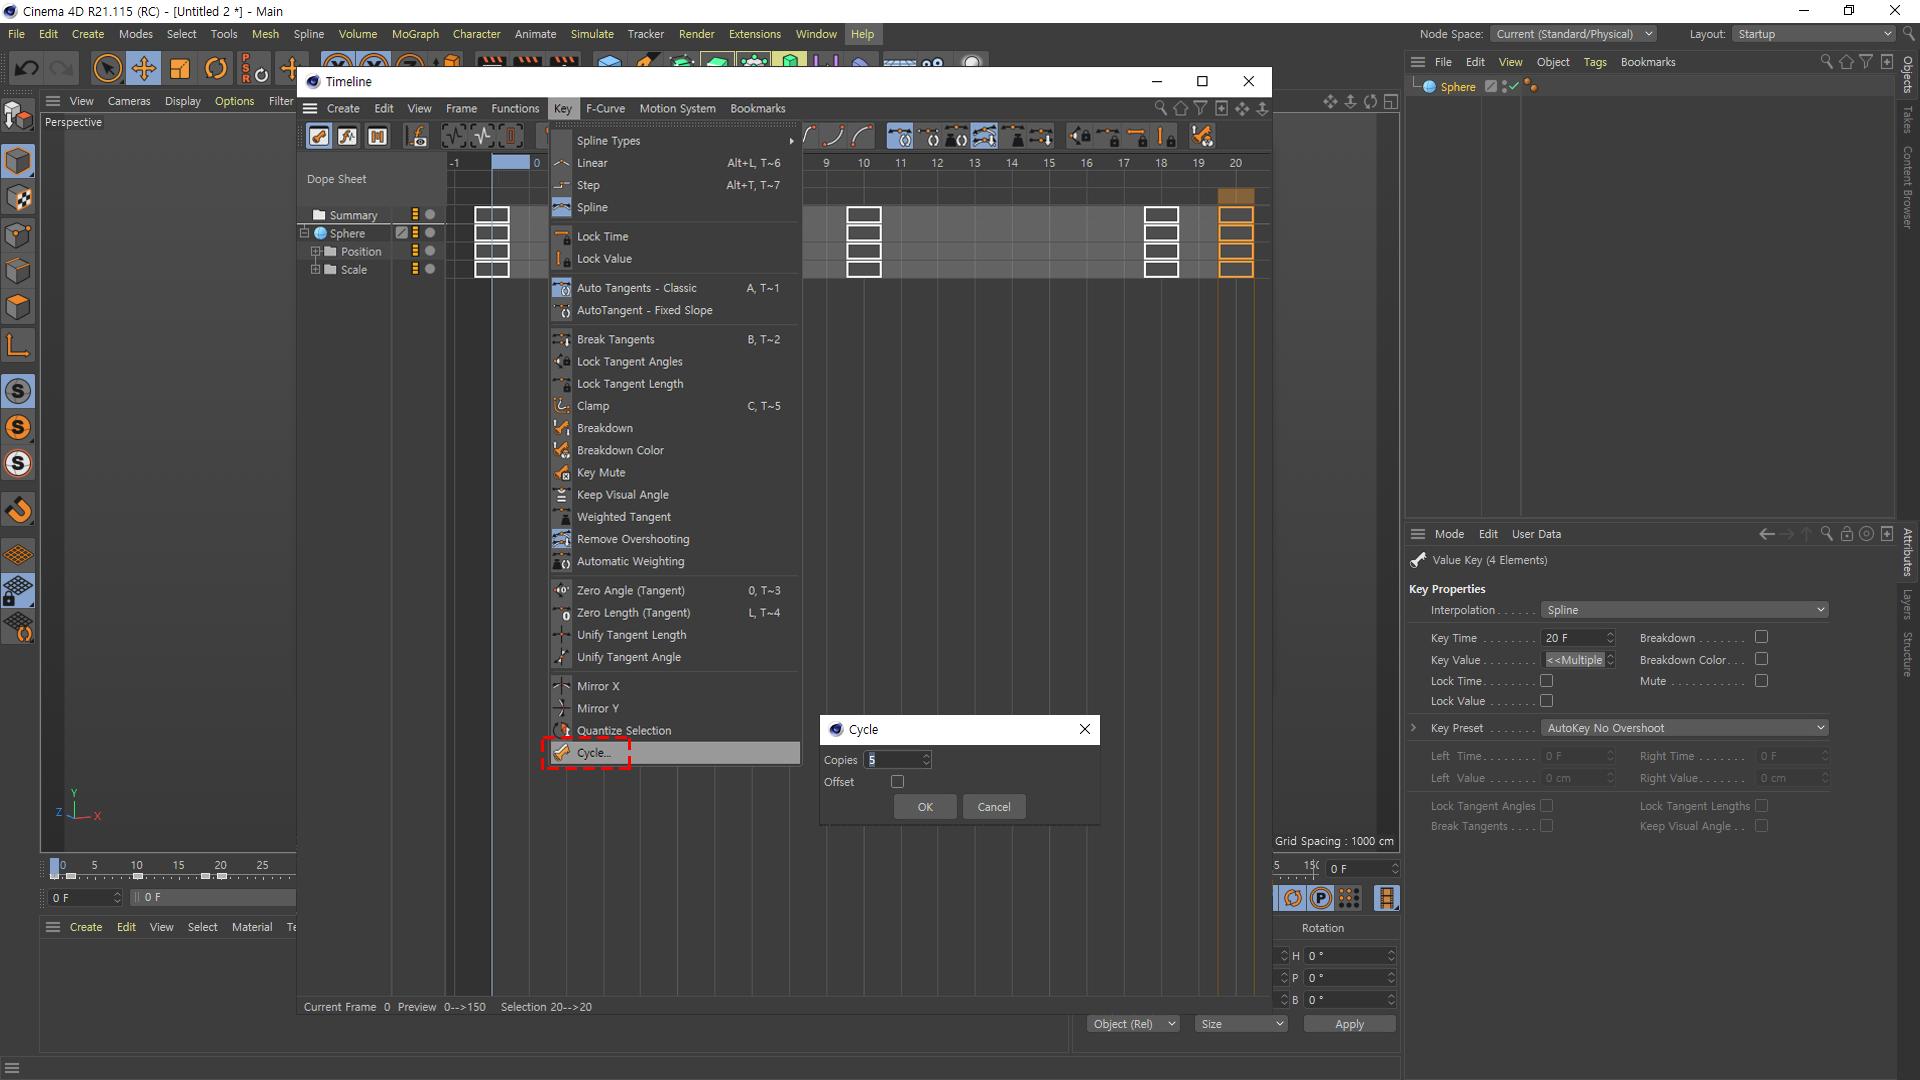
Task: Select the Live Selection tool
Action: (x=107, y=69)
